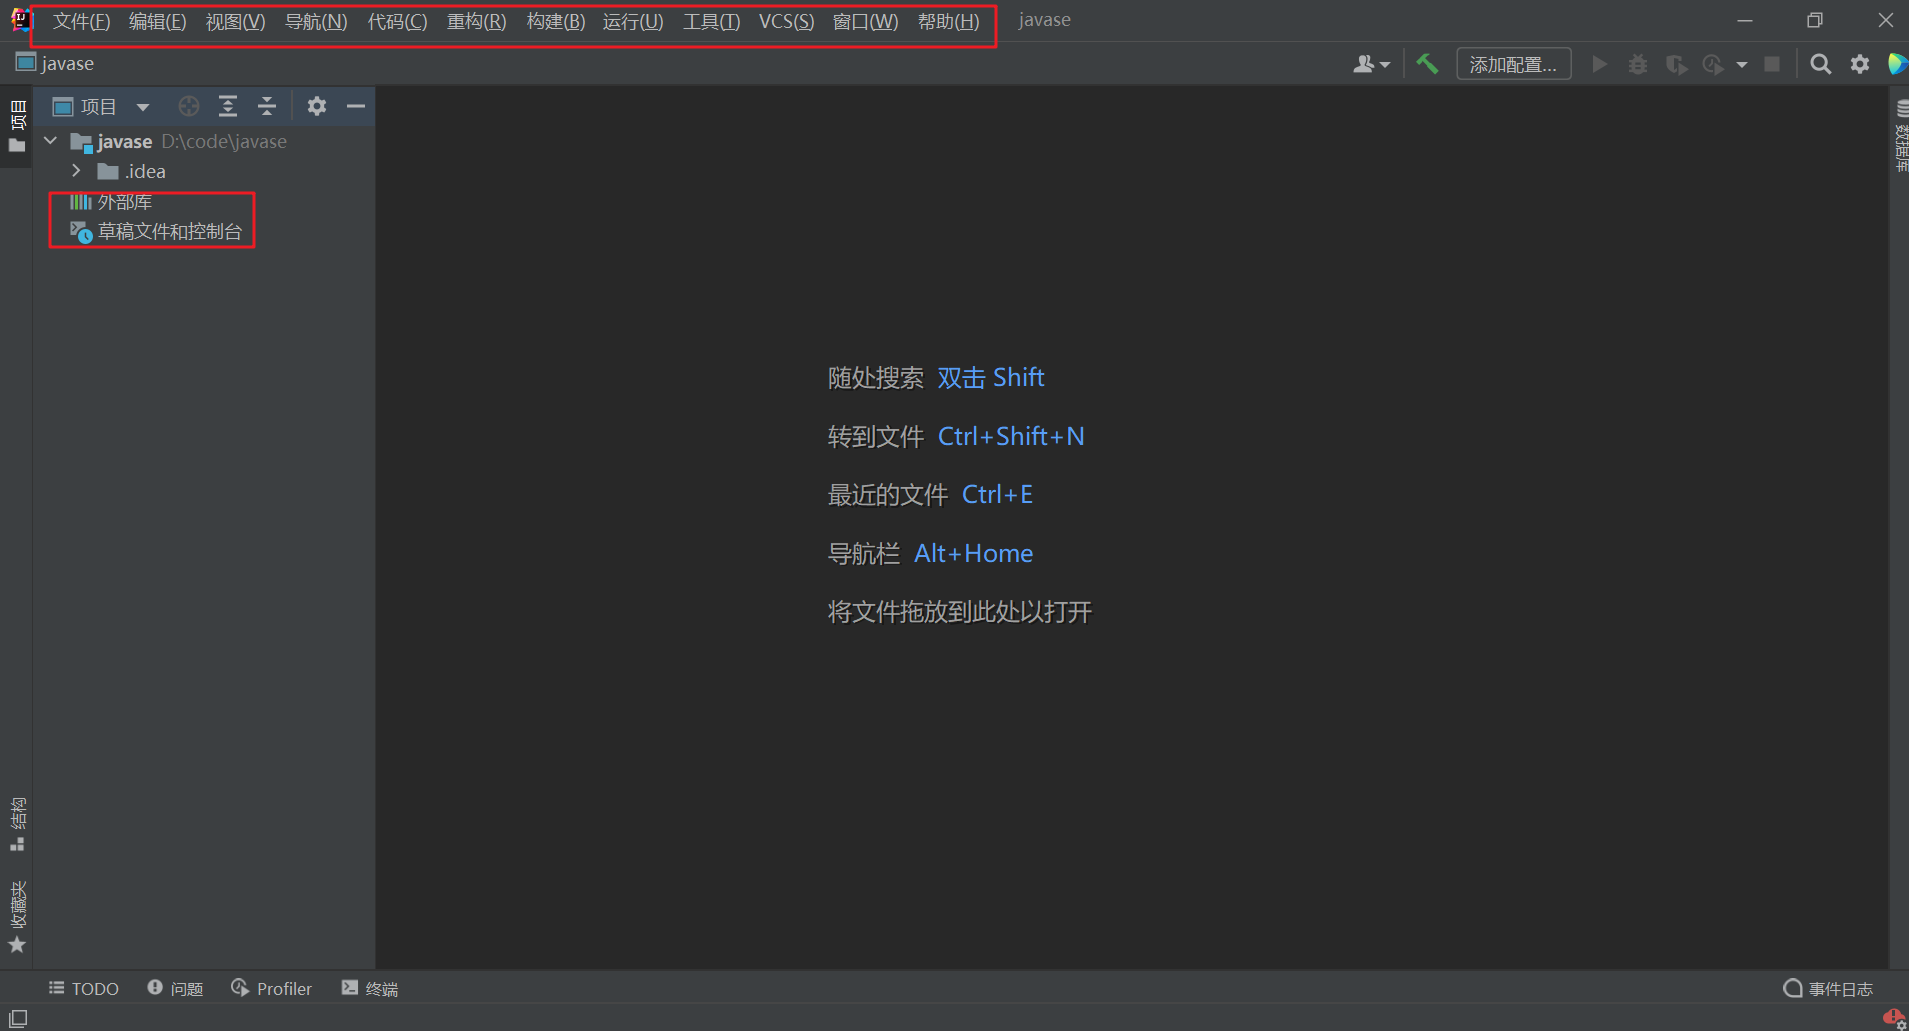Open the 文件(F) menu
This screenshot has height=1031, width=1909.
[x=81, y=21]
